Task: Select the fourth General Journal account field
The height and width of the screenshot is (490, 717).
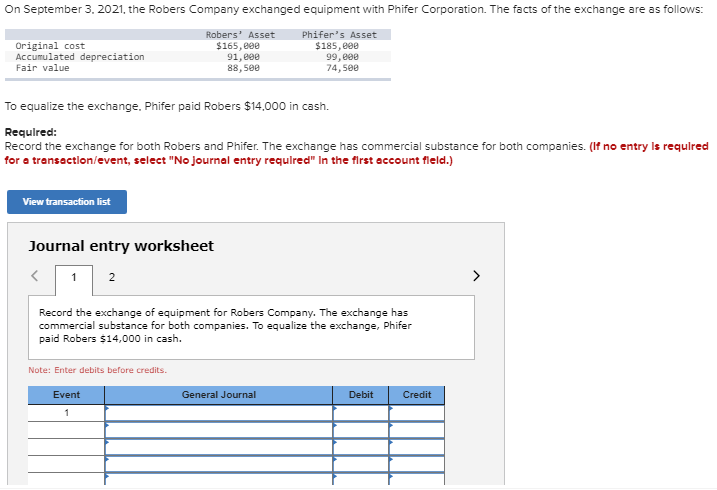Action: click(219, 463)
